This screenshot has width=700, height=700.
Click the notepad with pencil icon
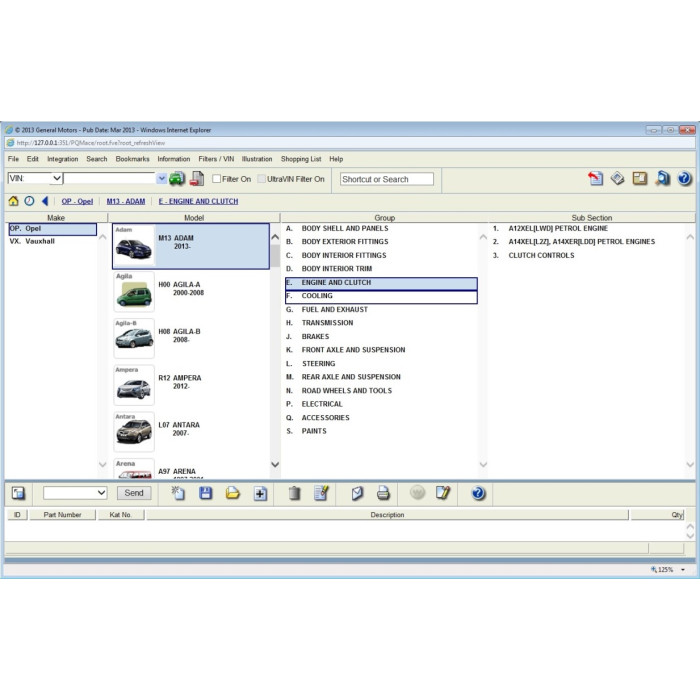[x=443, y=492]
